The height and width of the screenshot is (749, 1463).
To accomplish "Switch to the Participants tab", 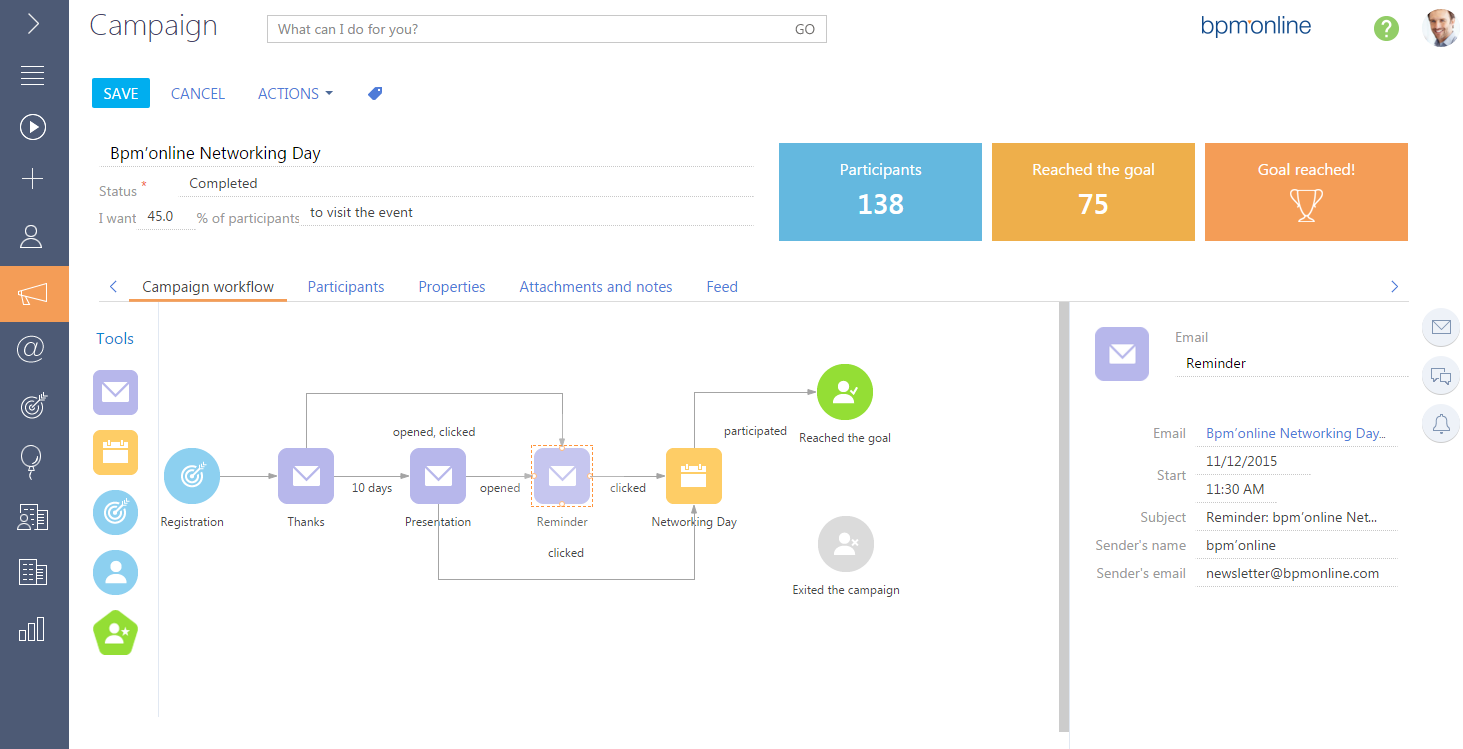I will (346, 287).
